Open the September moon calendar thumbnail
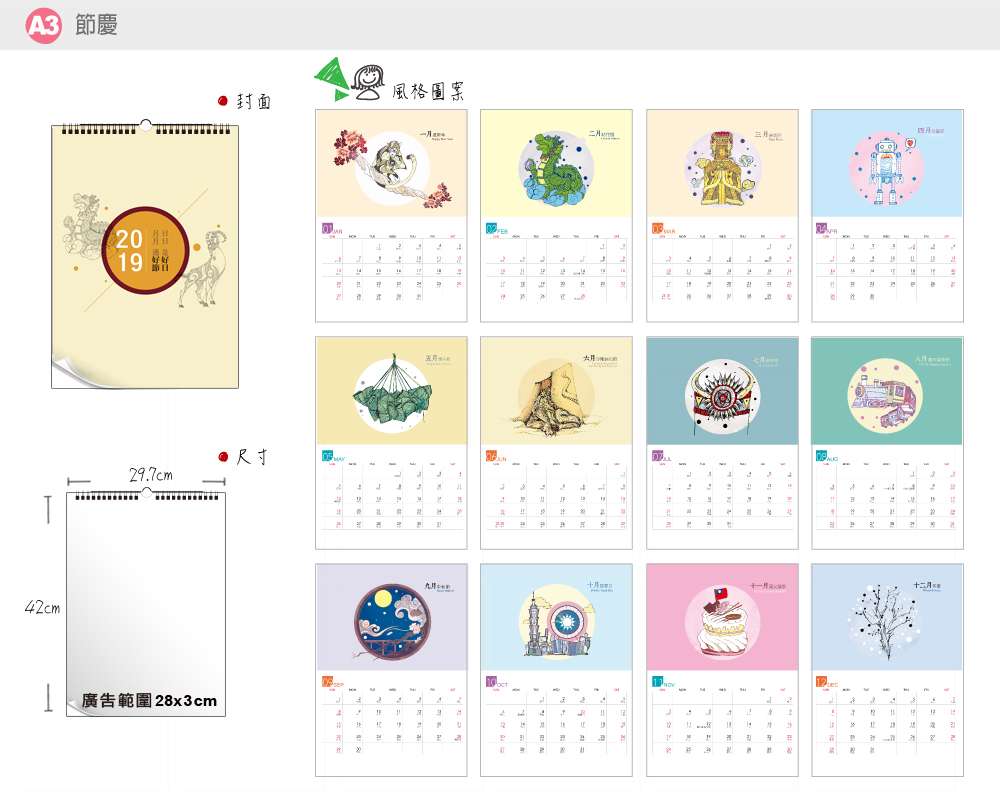 pyautogui.click(x=391, y=670)
